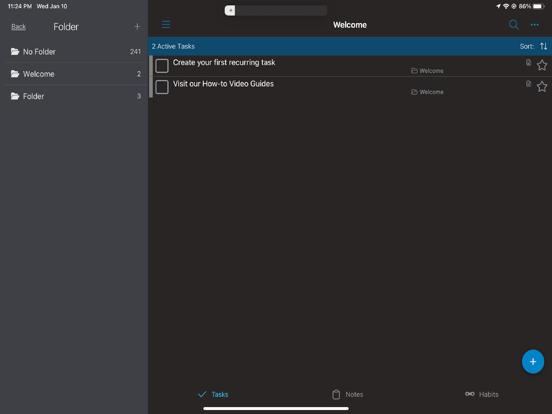Toggle the sort direction arrows
The height and width of the screenshot is (414, 552).
coord(544,46)
